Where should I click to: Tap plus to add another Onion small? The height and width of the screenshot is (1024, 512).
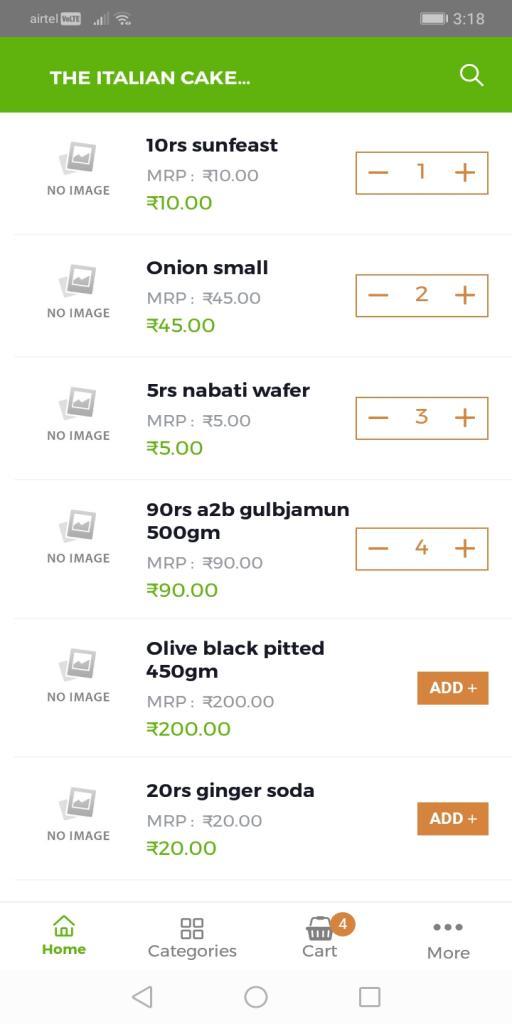464,296
